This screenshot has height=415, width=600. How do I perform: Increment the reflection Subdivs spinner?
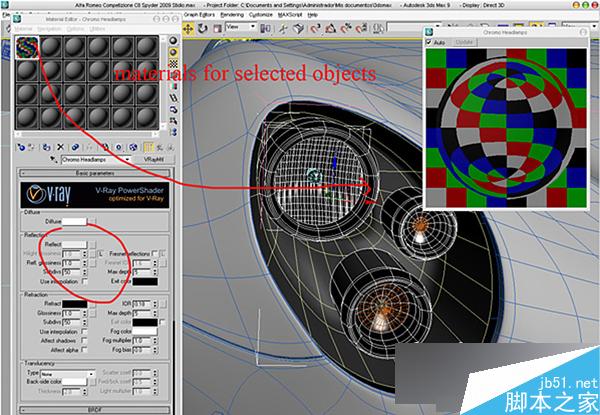coord(85,270)
